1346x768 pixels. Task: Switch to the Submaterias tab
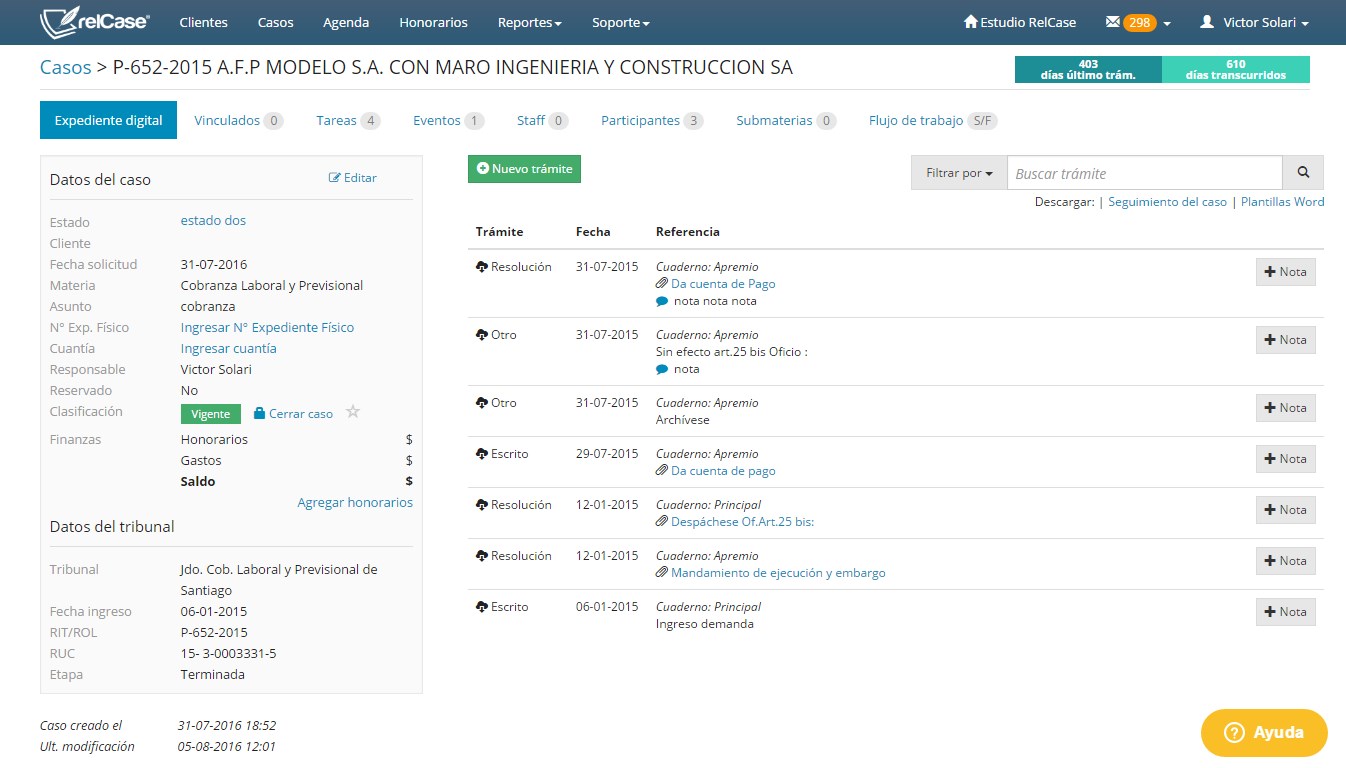786,120
